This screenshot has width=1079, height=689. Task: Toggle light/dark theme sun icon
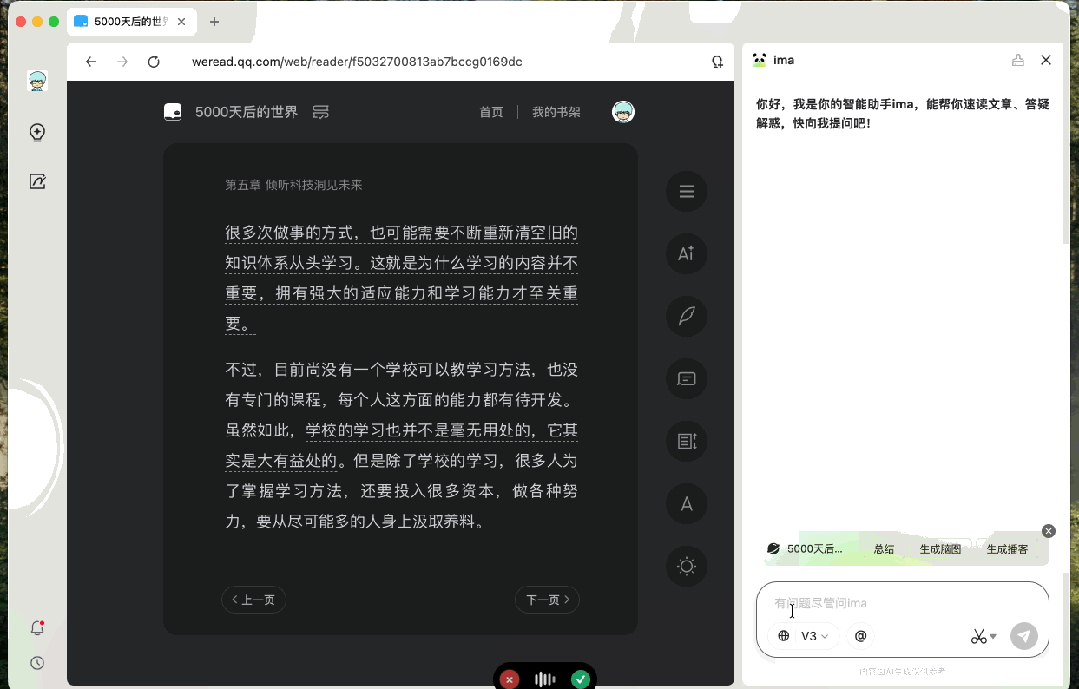pos(686,566)
